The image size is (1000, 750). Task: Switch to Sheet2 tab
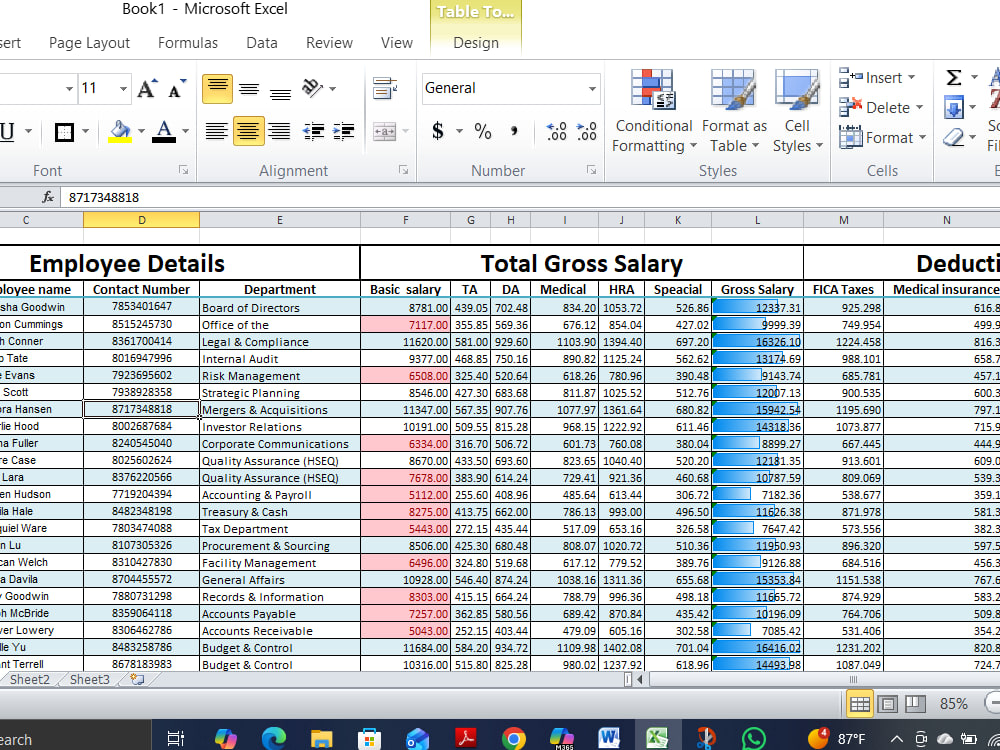click(29, 679)
